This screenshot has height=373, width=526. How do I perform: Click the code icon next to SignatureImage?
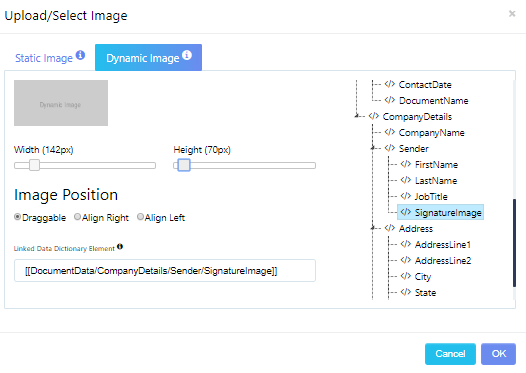click(x=406, y=212)
